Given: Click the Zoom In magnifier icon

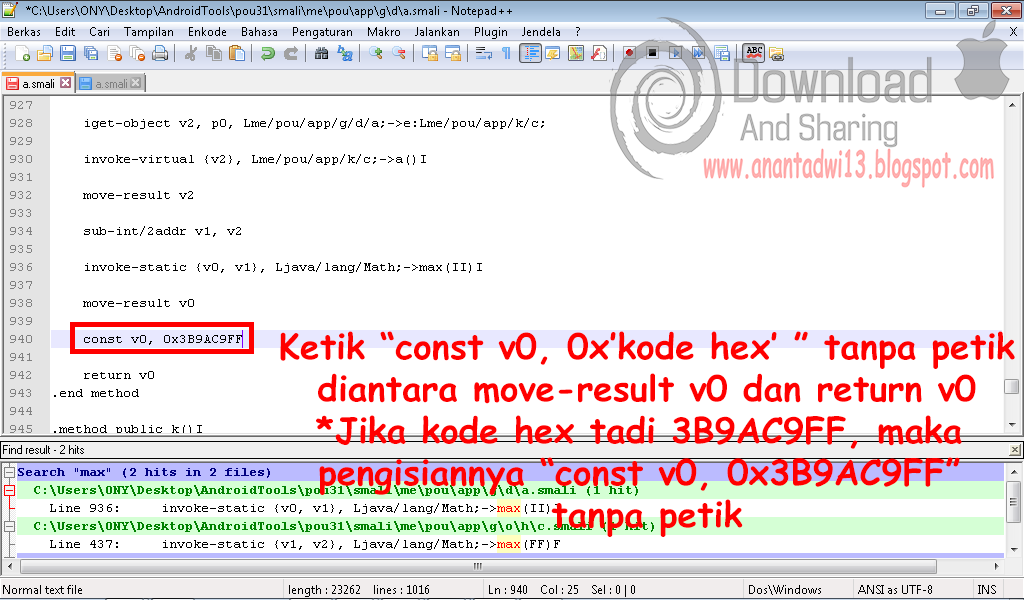Looking at the screenshot, I should point(376,54).
